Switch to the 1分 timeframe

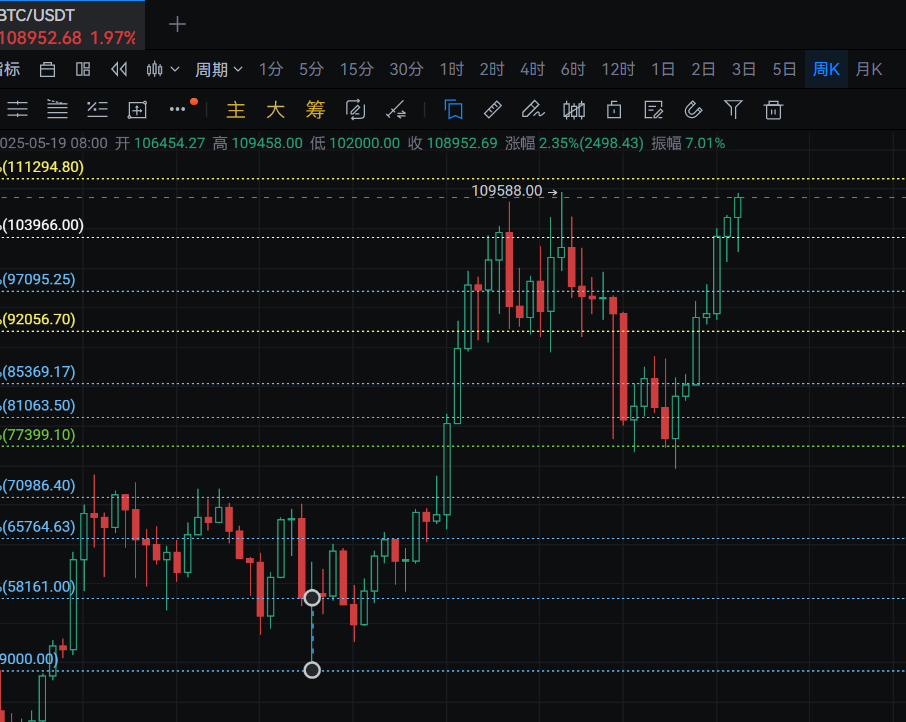(x=270, y=70)
